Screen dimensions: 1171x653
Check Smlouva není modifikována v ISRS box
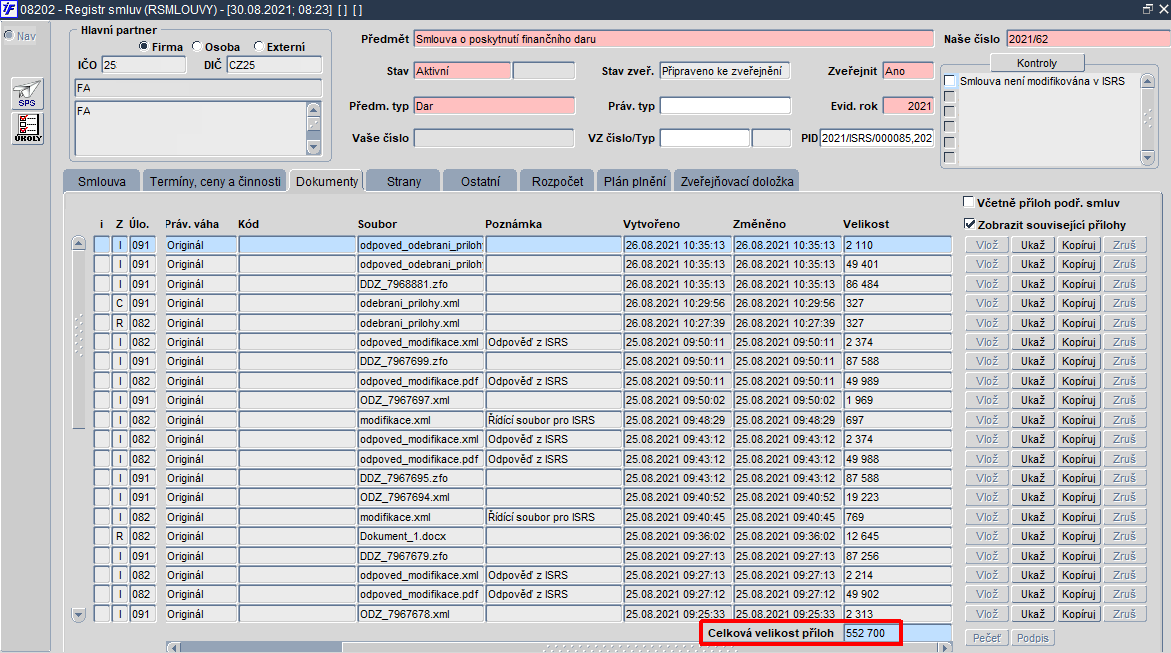tap(949, 81)
